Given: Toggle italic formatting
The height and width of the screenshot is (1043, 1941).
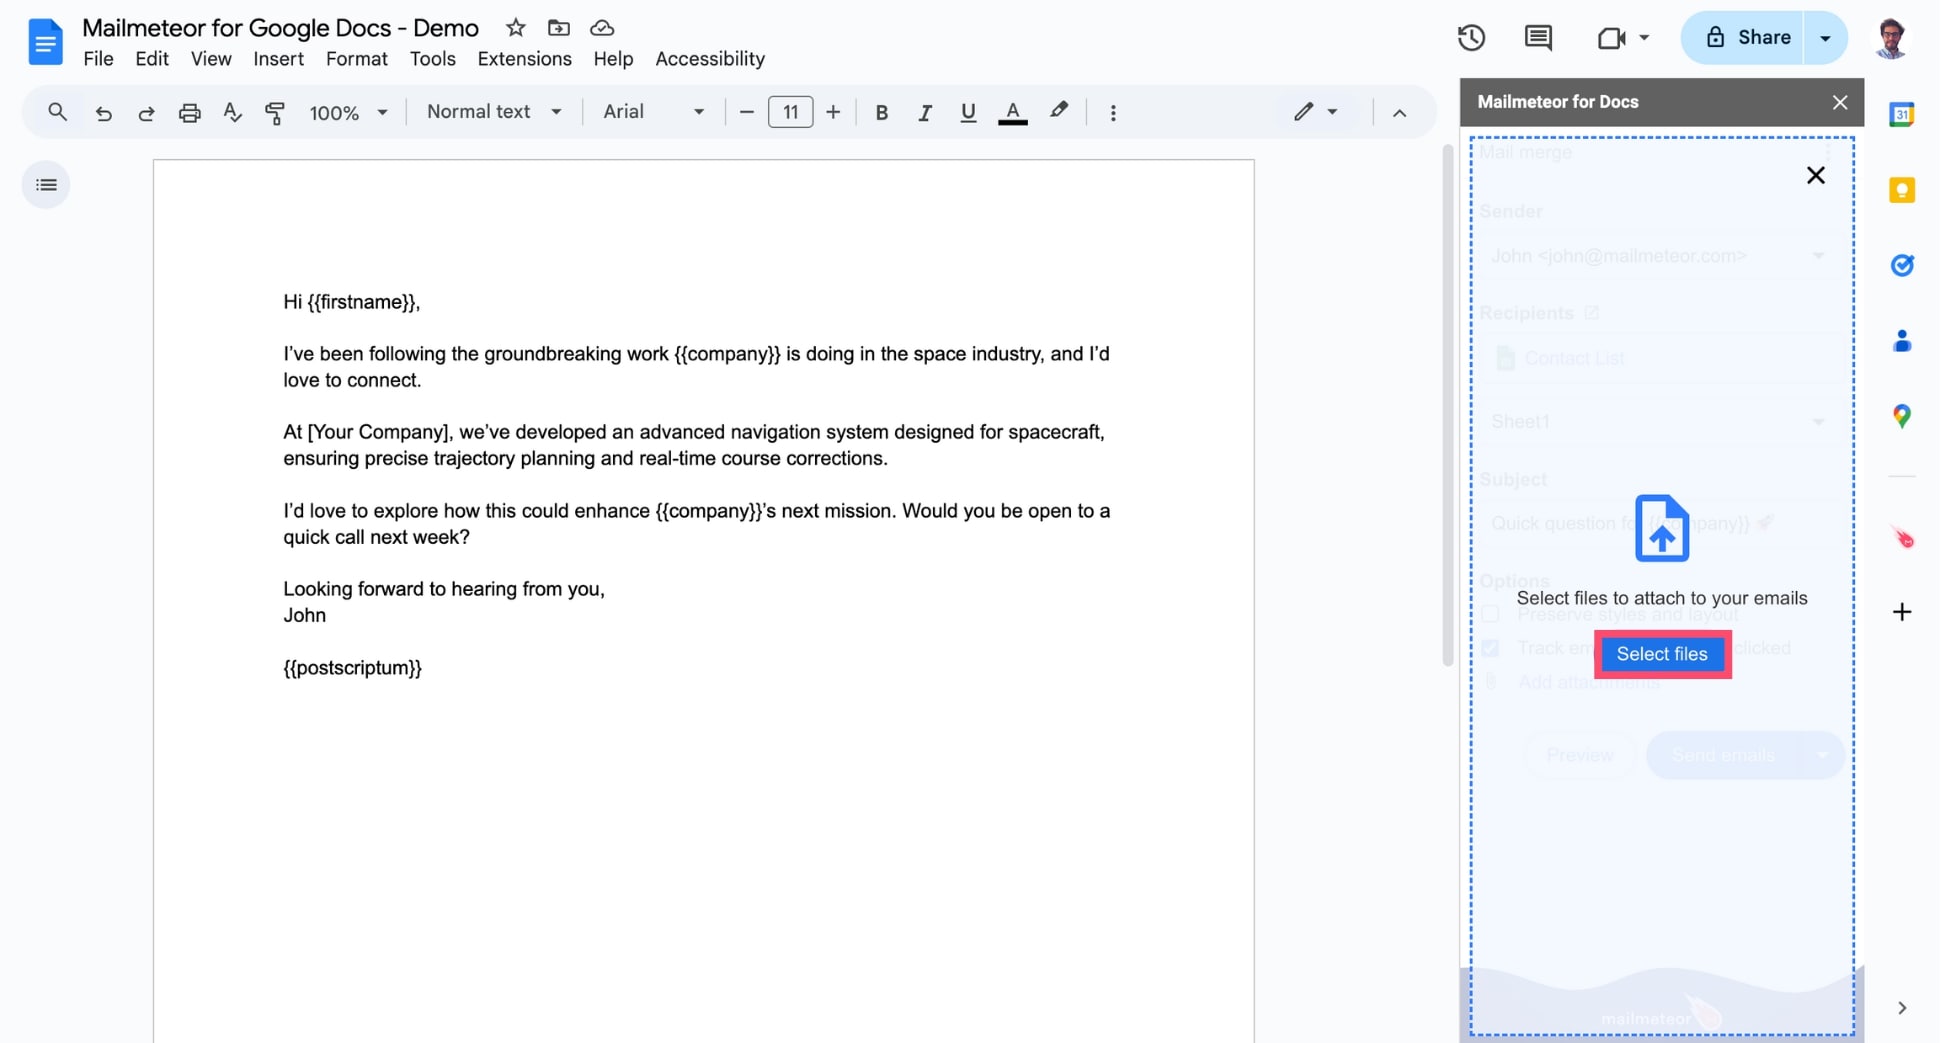Looking at the screenshot, I should tap(925, 112).
